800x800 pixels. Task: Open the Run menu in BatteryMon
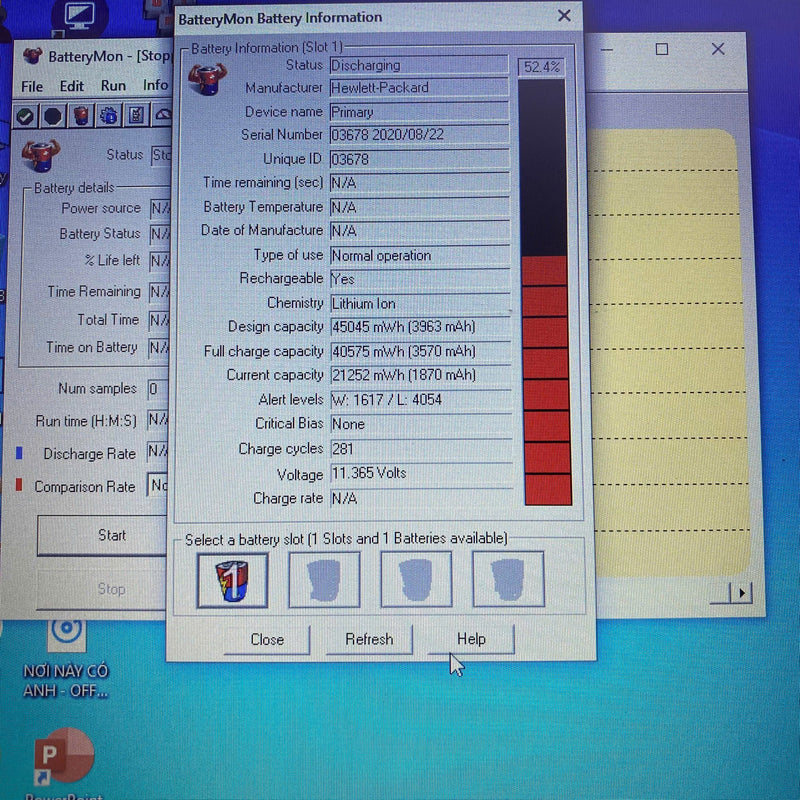pos(113,86)
